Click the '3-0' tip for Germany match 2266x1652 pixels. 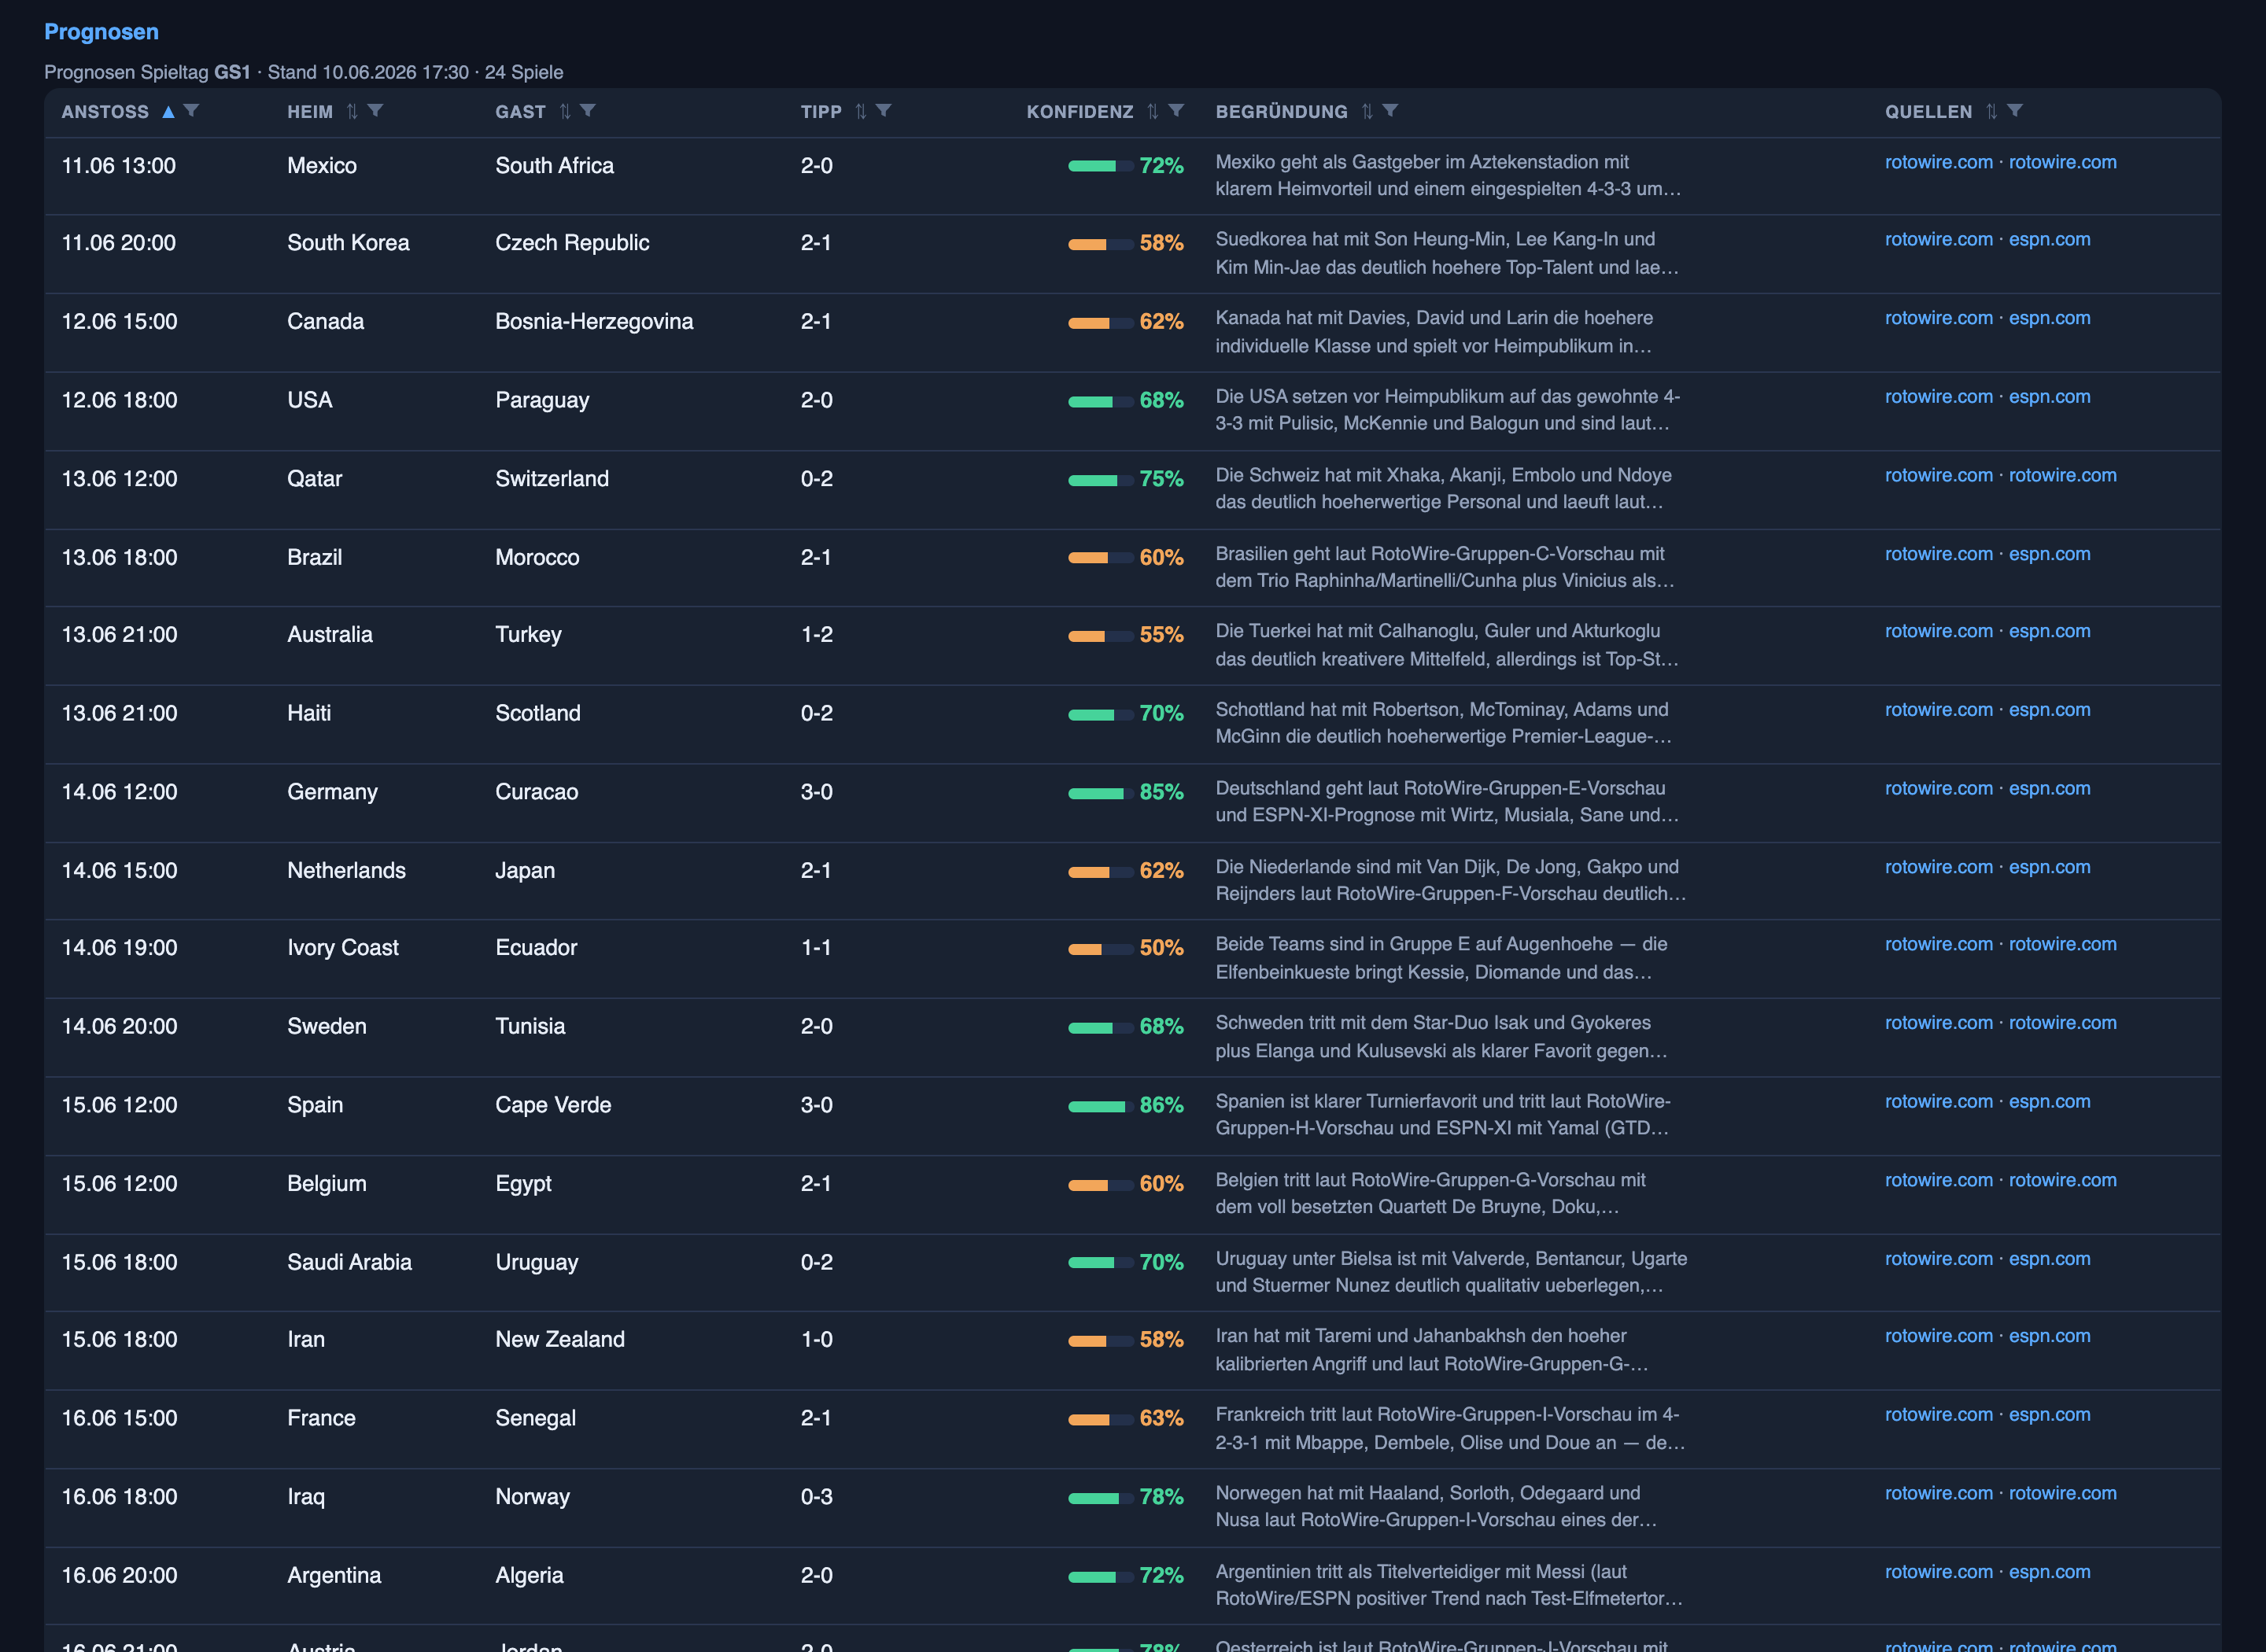816,792
